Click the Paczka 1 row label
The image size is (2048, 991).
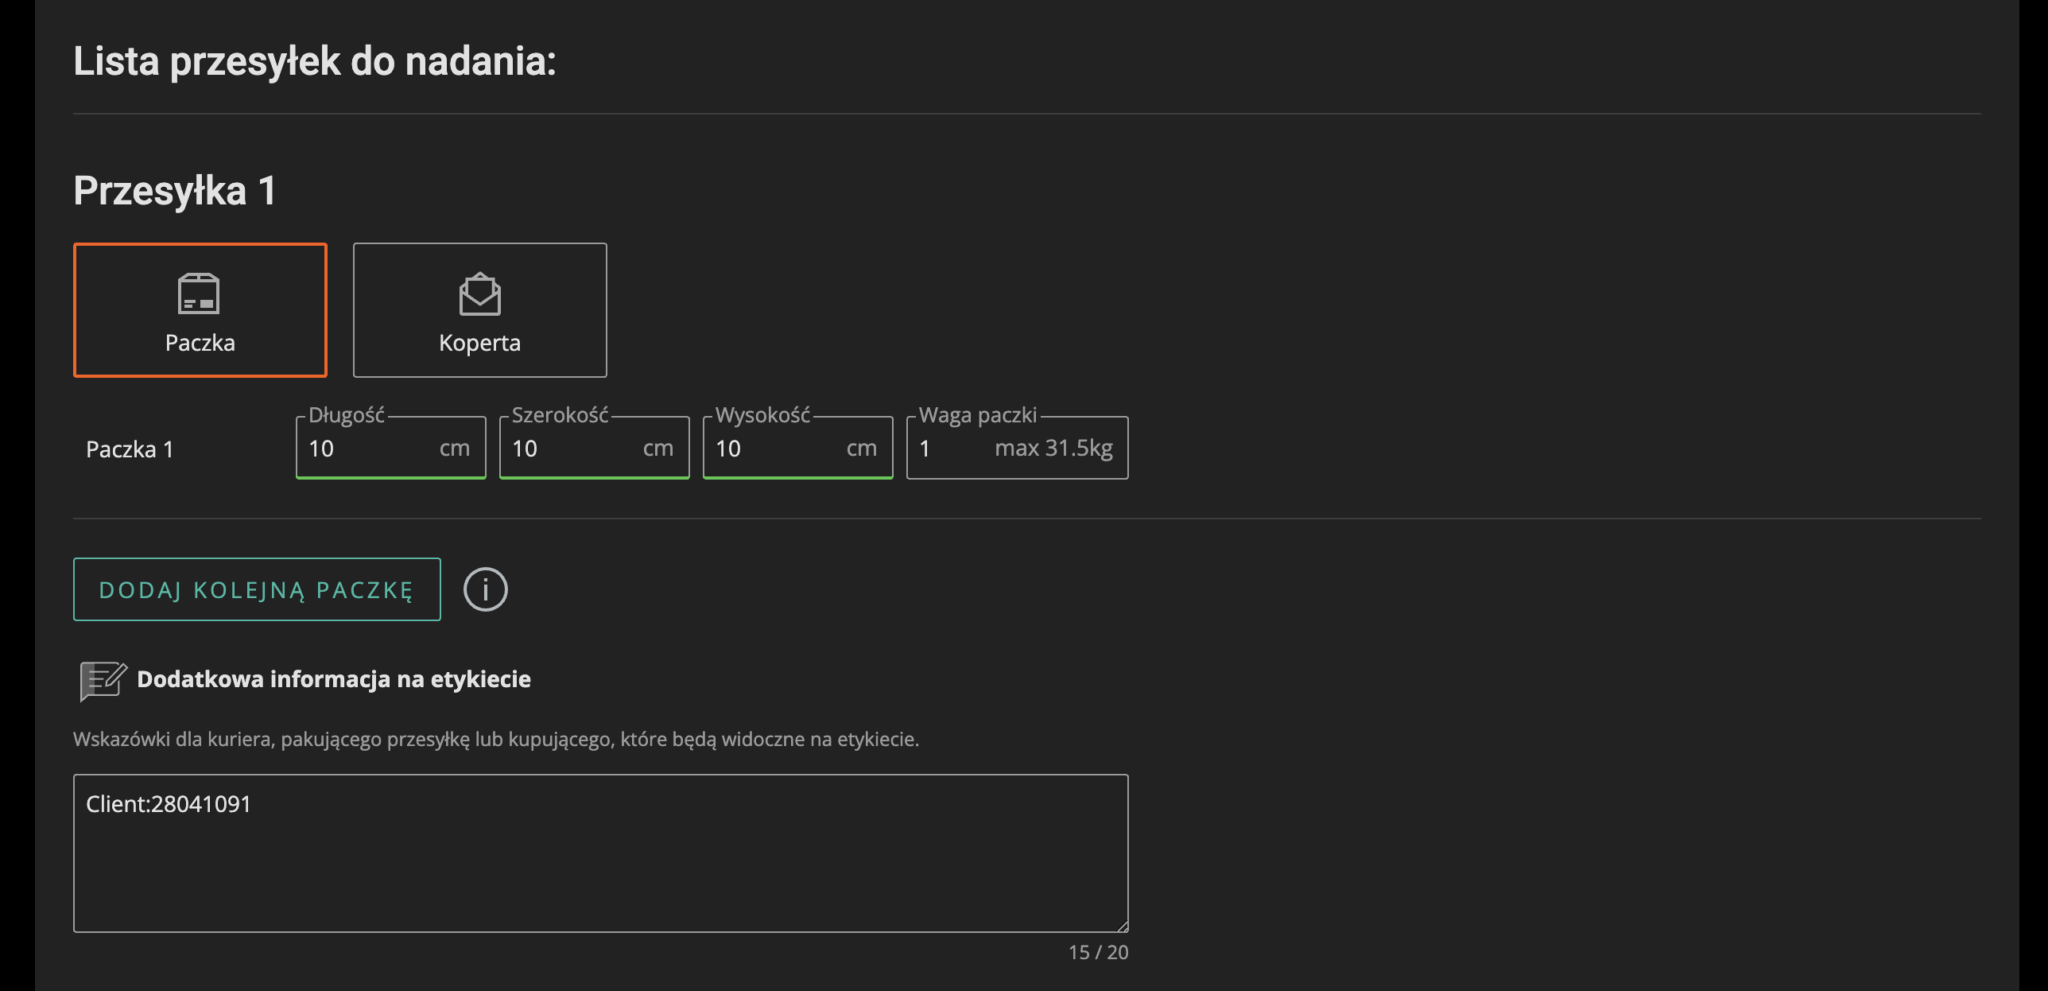[130, 449]
